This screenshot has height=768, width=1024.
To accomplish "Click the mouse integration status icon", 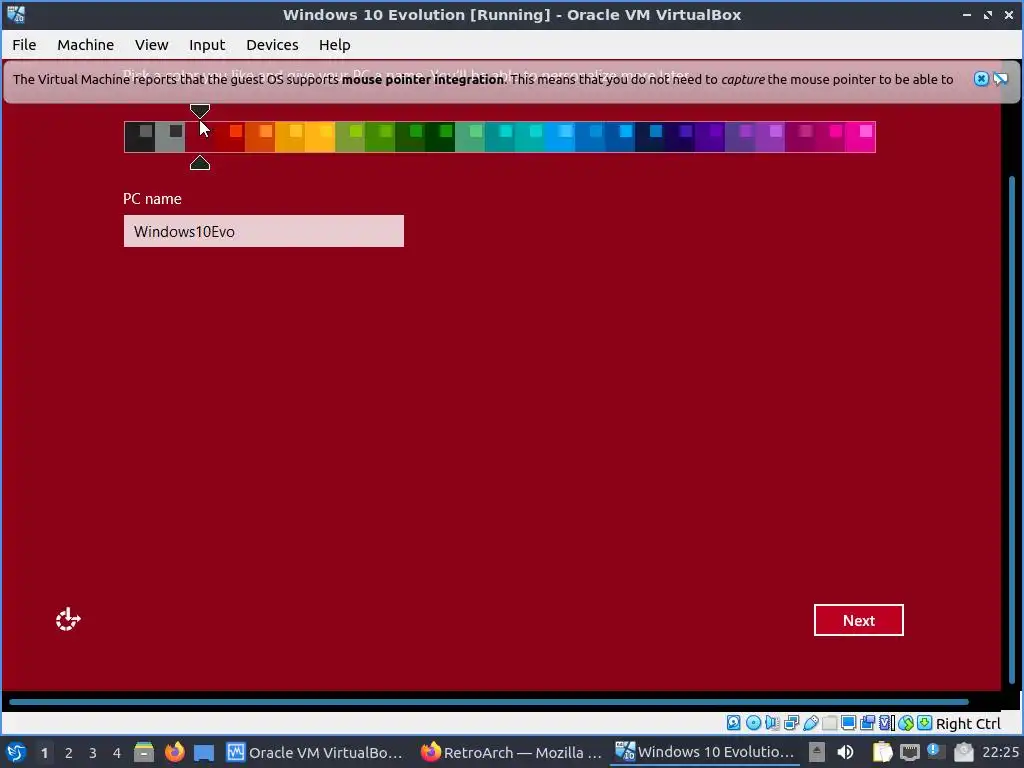I will [906, 722].
